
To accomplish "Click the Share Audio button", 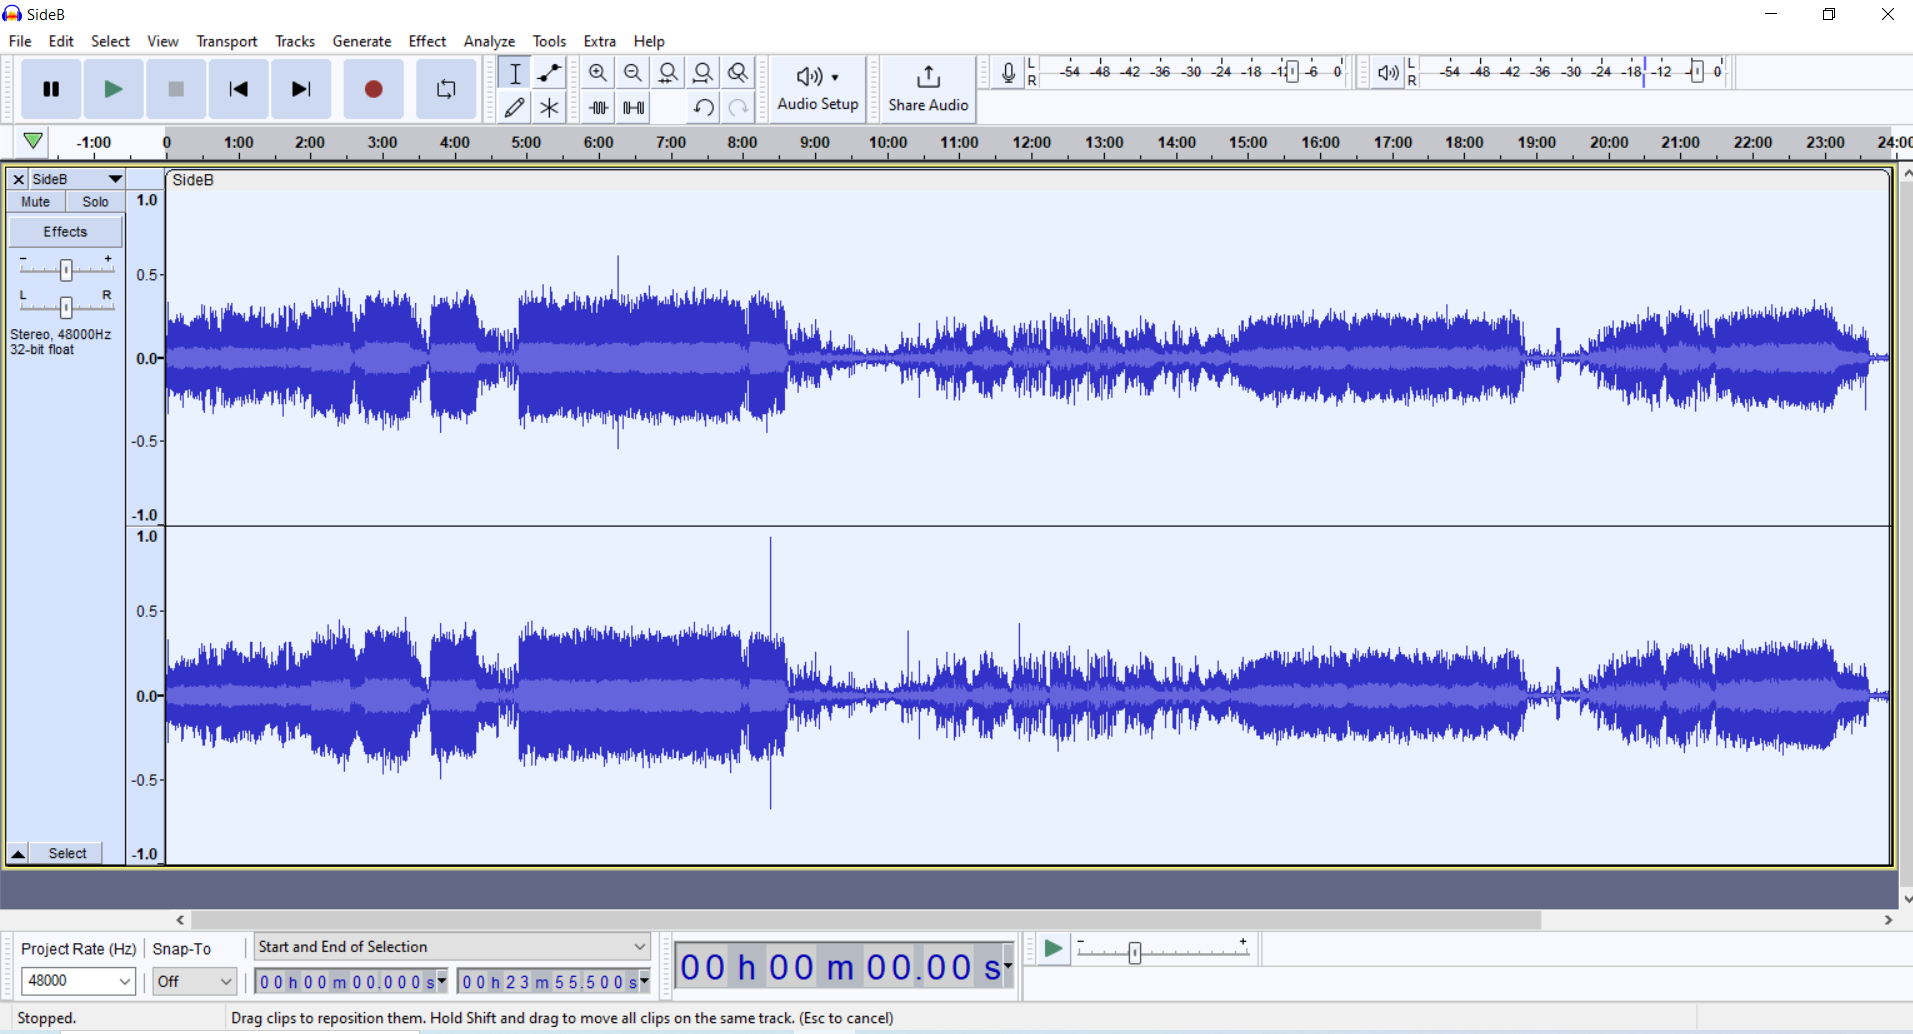I will pos(928,89).
